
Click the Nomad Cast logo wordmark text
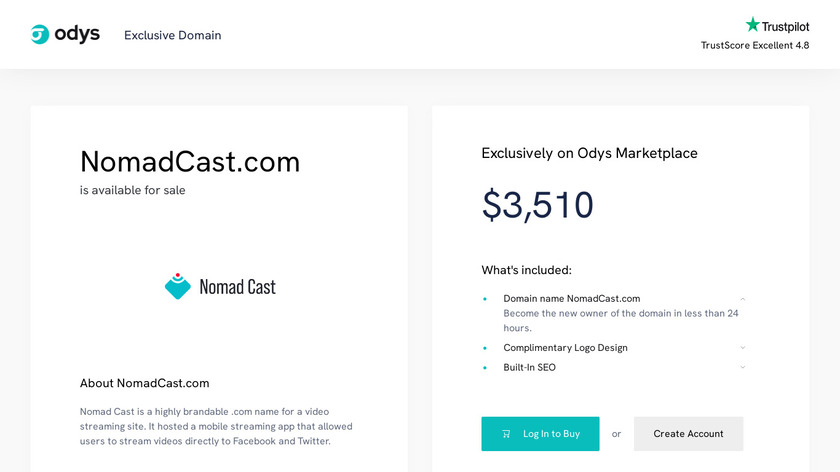coord(237,287)
